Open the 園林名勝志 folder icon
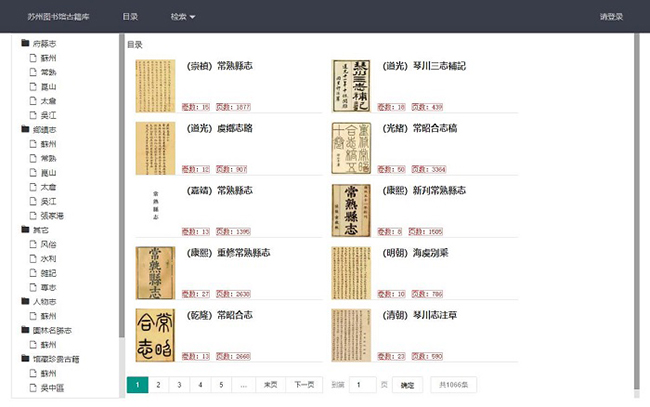Viewport: 650px width, 407px height. click(25, 329)
